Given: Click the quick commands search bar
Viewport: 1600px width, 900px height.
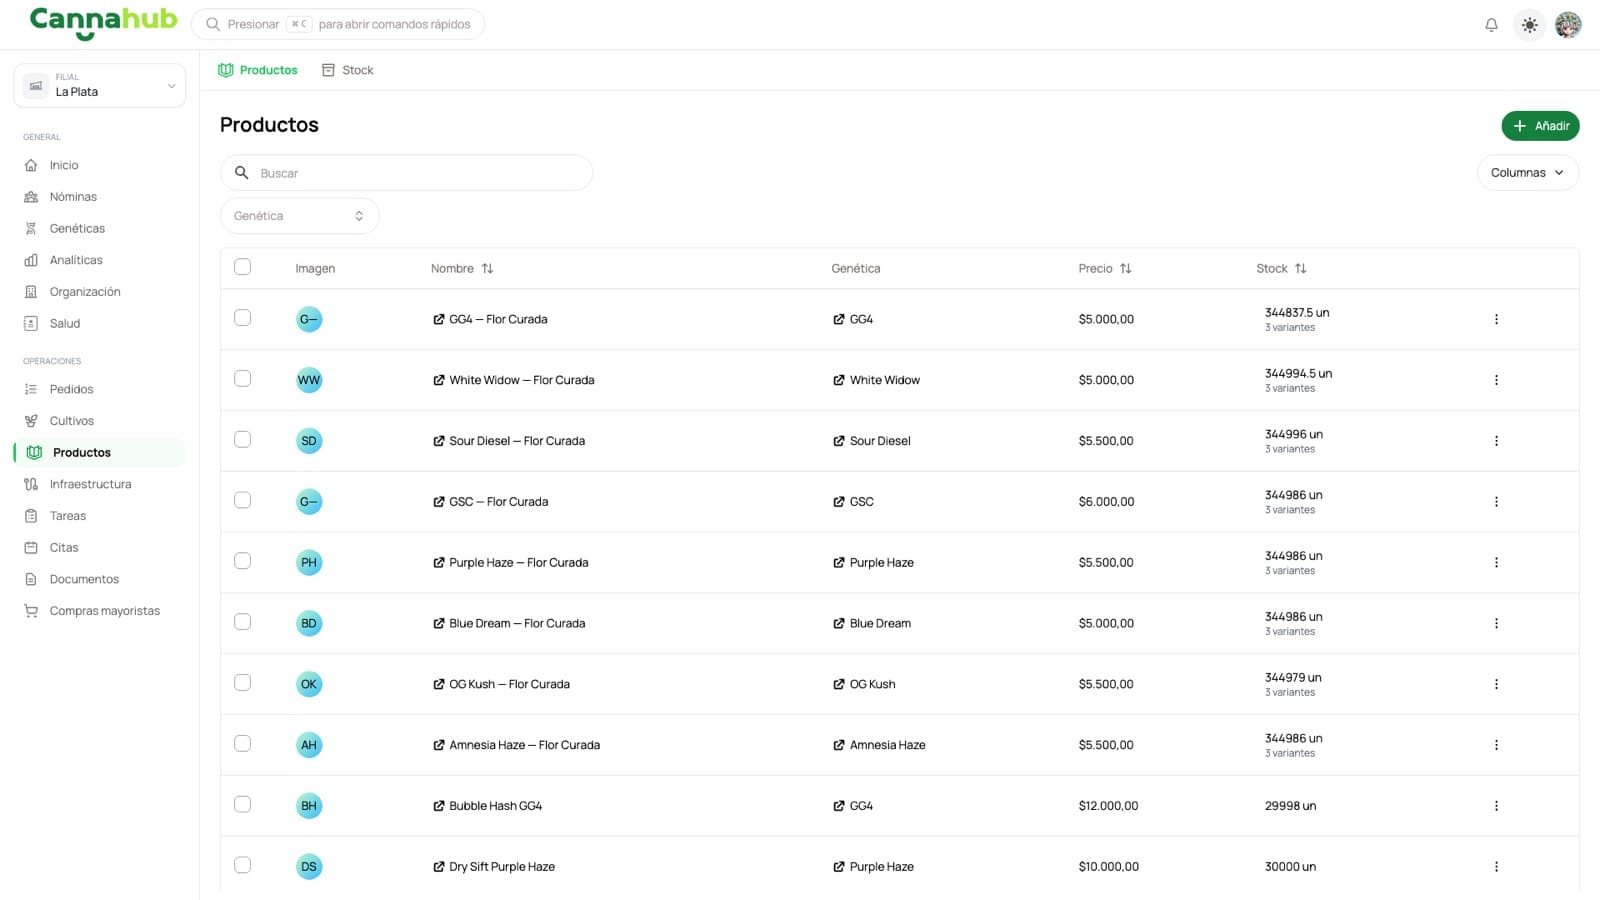Looking at the screenshot, I should click(x=338, y=24).
